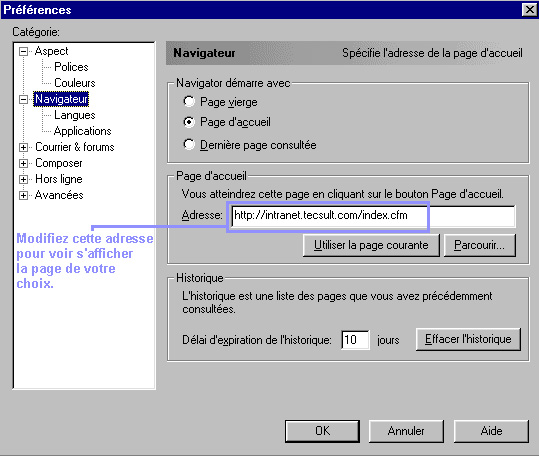The image size is (539, 456).
Task: Confirm preferences with the OK button
Action: [322, 431]
